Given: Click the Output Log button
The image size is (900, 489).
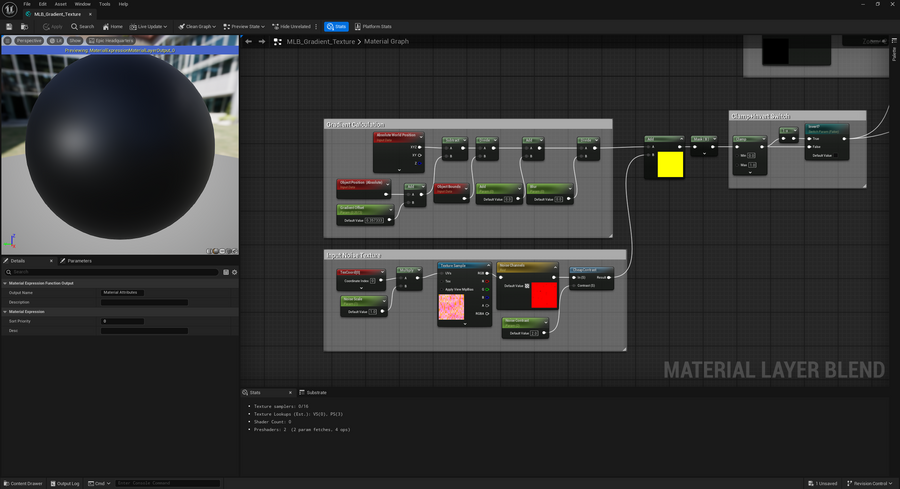Looking at the screenshot, I should point(68,483).
